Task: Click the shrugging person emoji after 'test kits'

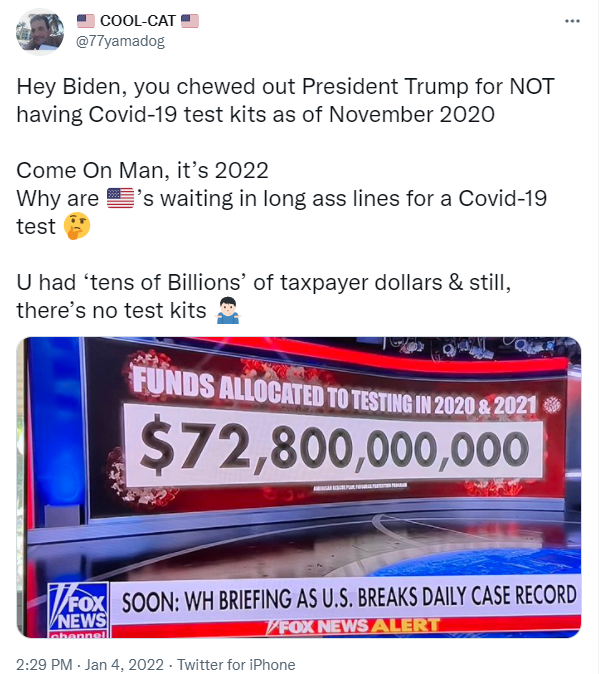Action: (227, 310)
